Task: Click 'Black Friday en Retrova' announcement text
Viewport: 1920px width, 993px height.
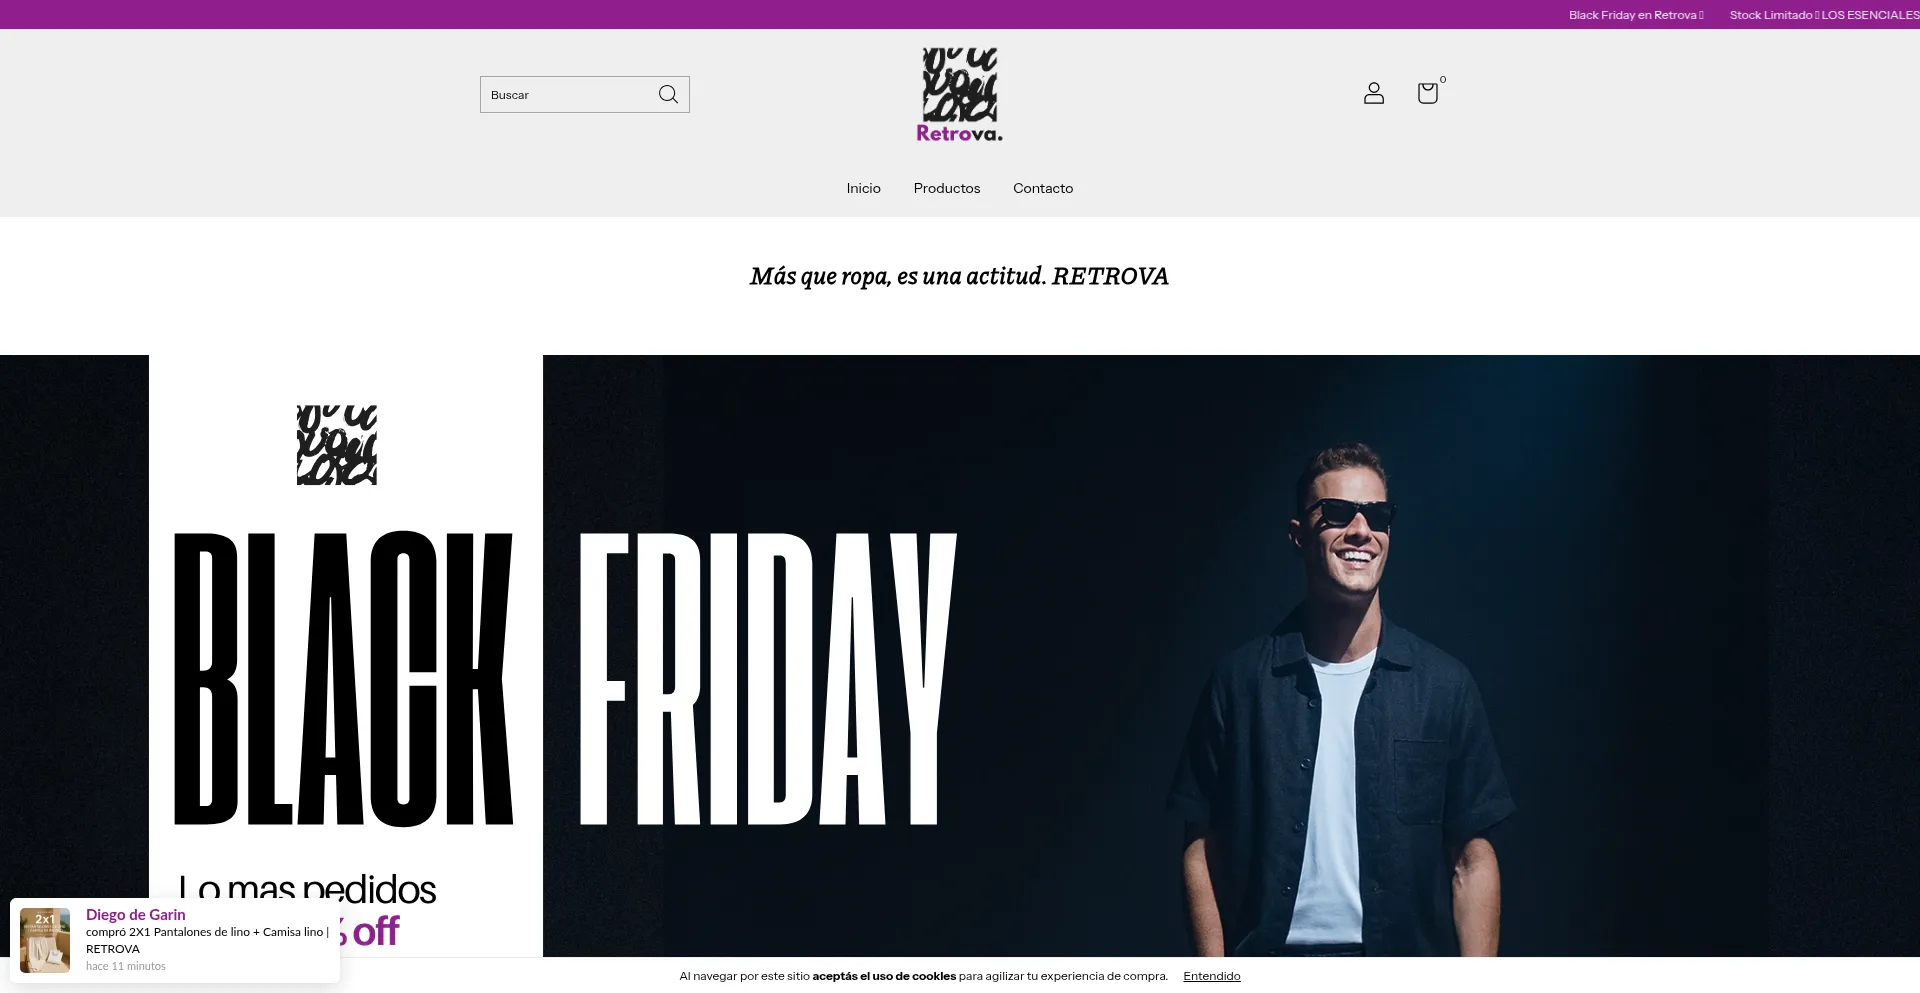Action: [1635, 15]
